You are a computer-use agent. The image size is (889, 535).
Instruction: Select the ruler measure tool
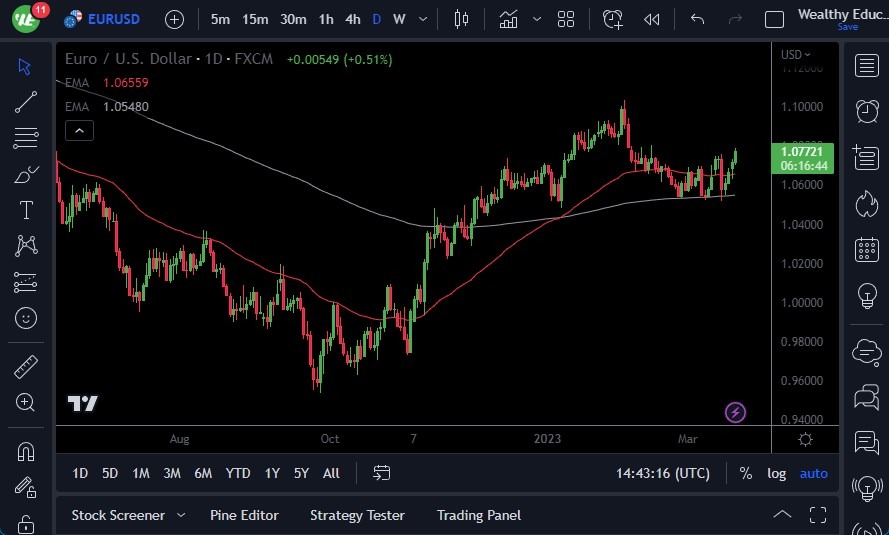click(26, 367)
